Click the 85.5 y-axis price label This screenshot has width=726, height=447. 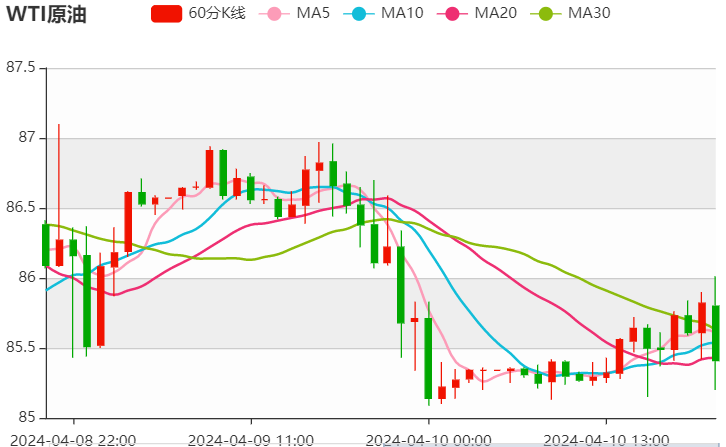pyautogui.click(x=20, y=348)
